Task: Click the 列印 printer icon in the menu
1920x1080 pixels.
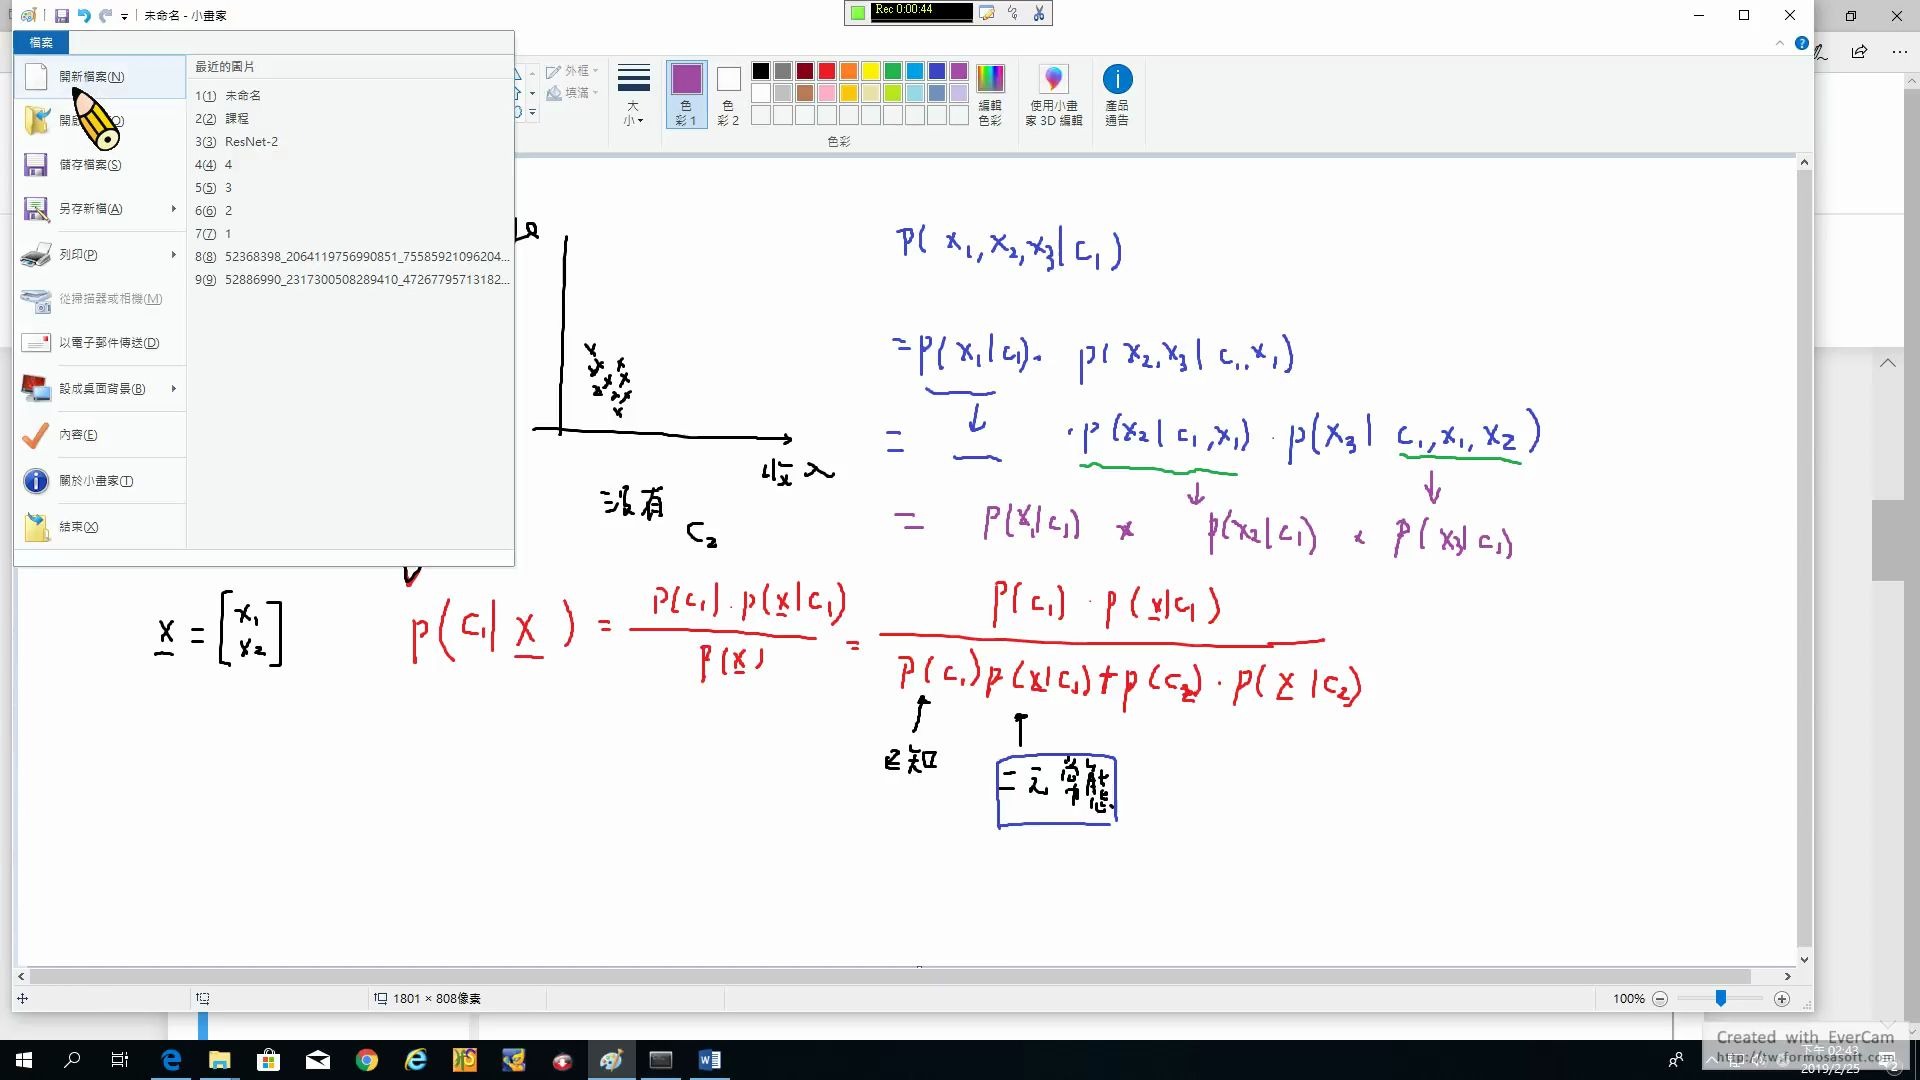Action: [36, 254]
